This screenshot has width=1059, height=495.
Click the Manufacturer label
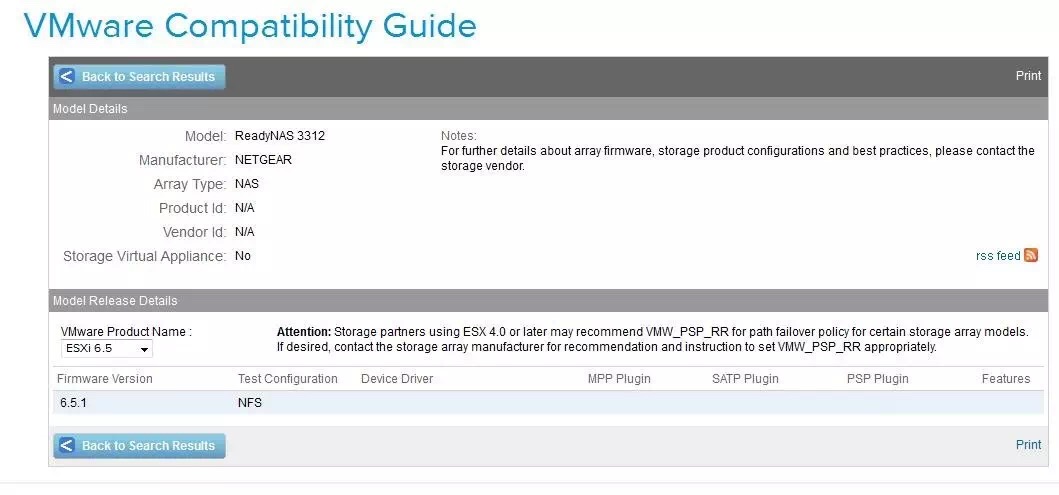tap(182, 160)
